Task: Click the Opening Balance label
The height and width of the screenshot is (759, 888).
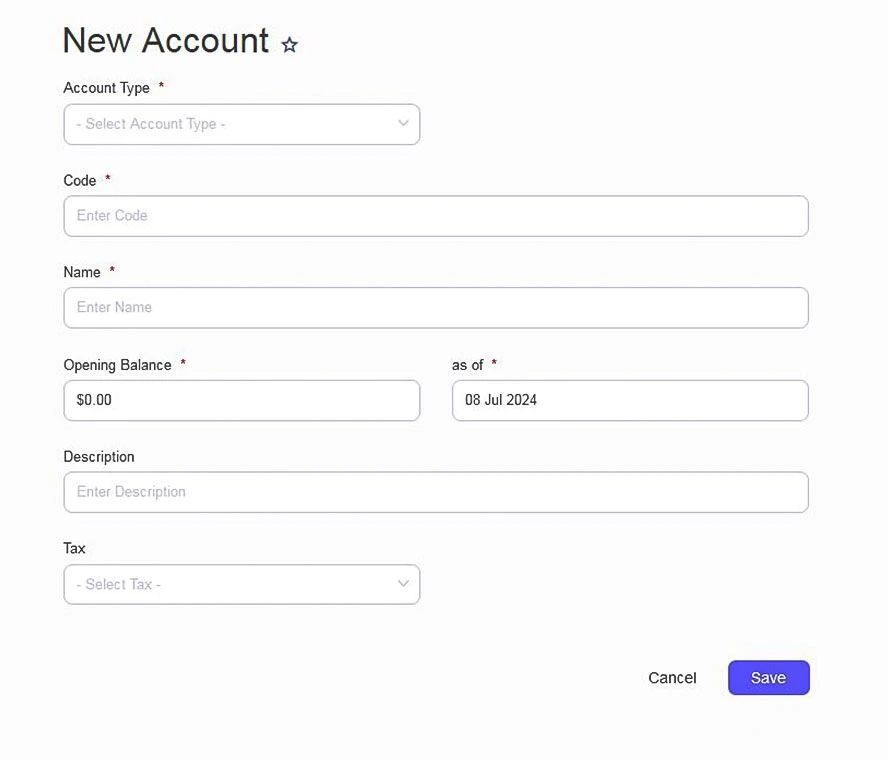Action: [x=117, y=365]
